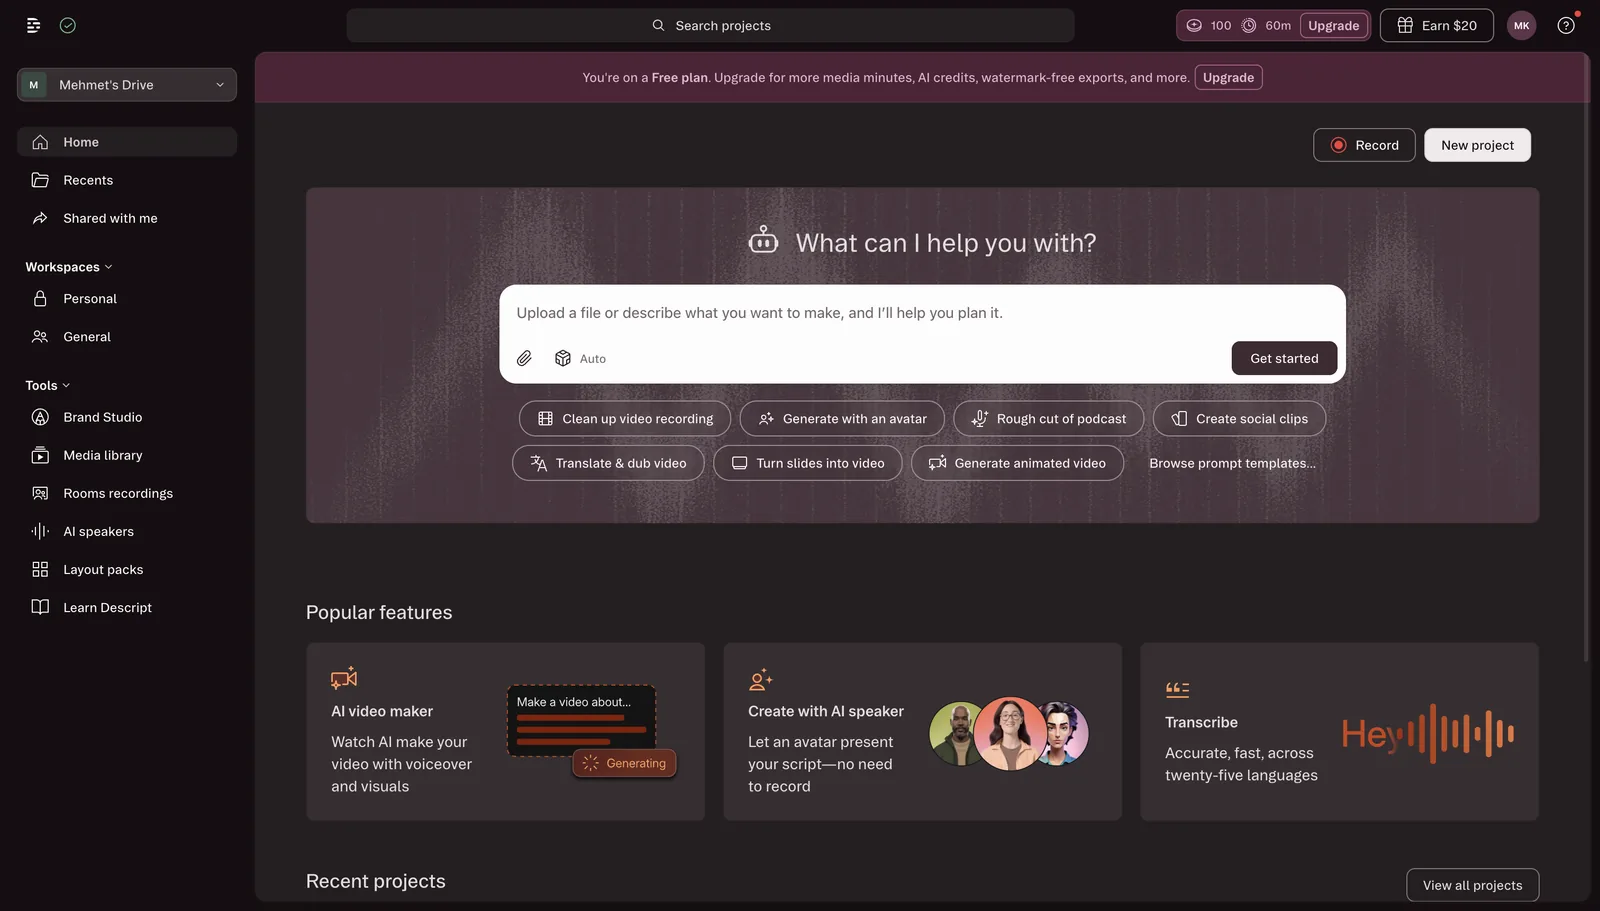Open Layout packs
The height and width of the screenshot is (911, 1600).
127,569
